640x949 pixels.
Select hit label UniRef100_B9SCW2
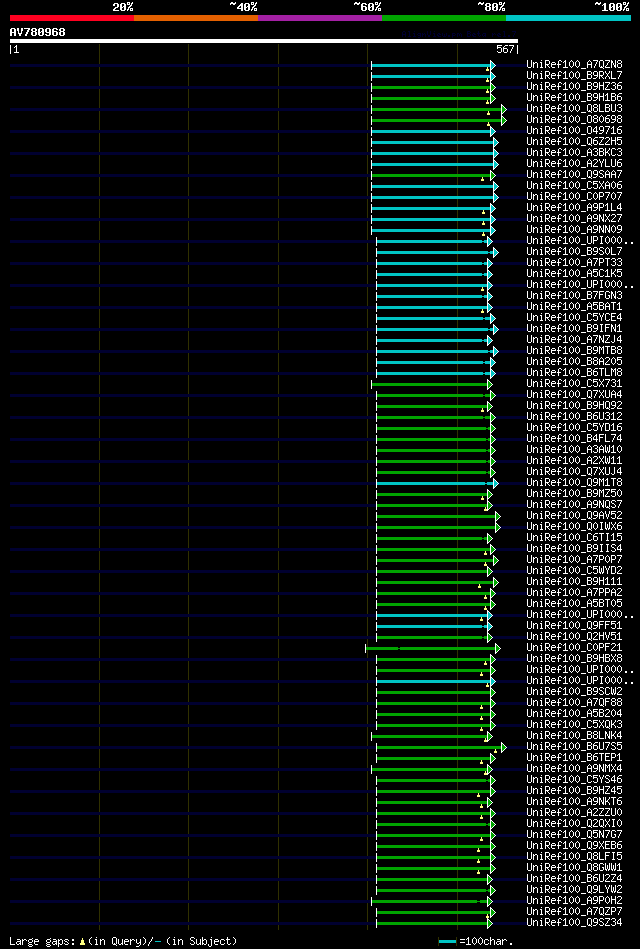(574, 692)
